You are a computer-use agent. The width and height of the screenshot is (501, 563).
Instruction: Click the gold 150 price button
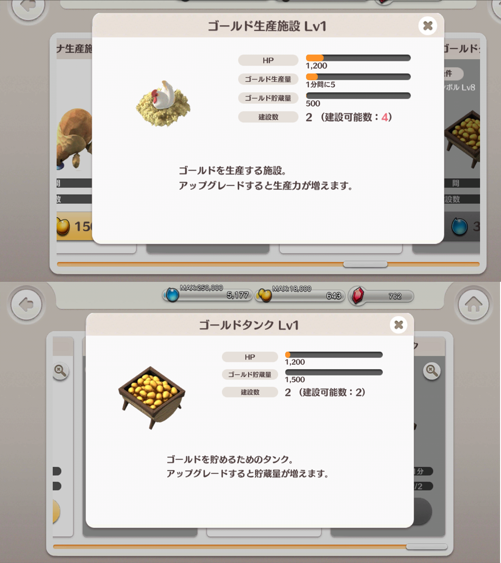coord(74,226)
